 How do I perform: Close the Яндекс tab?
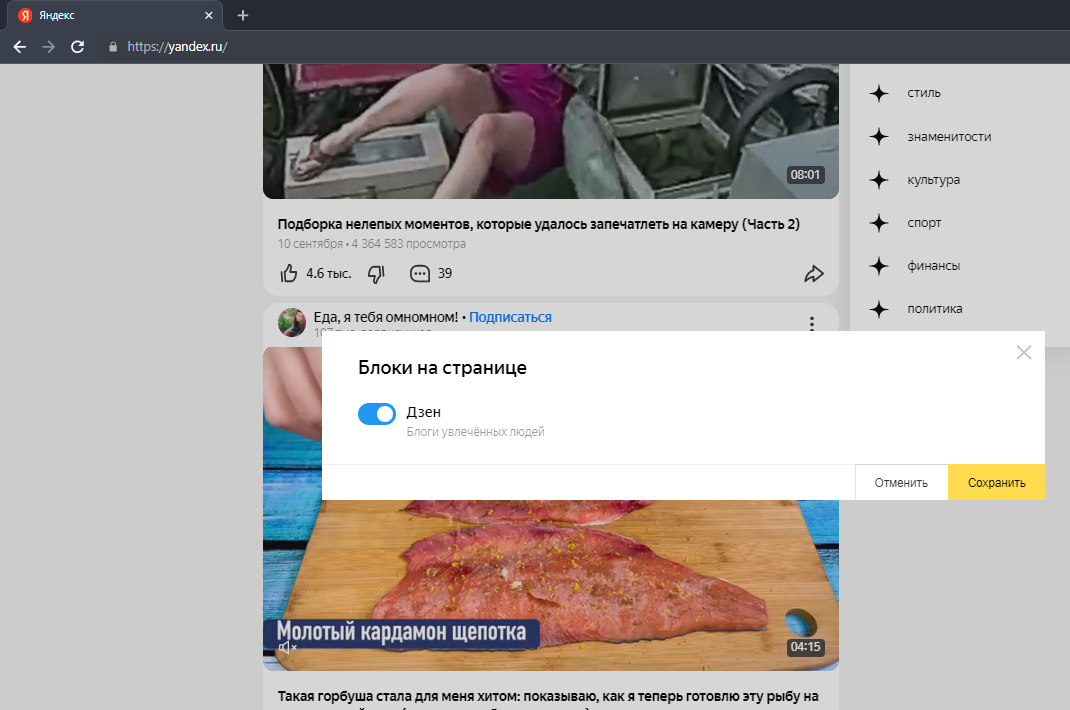(x=209, y=15)
